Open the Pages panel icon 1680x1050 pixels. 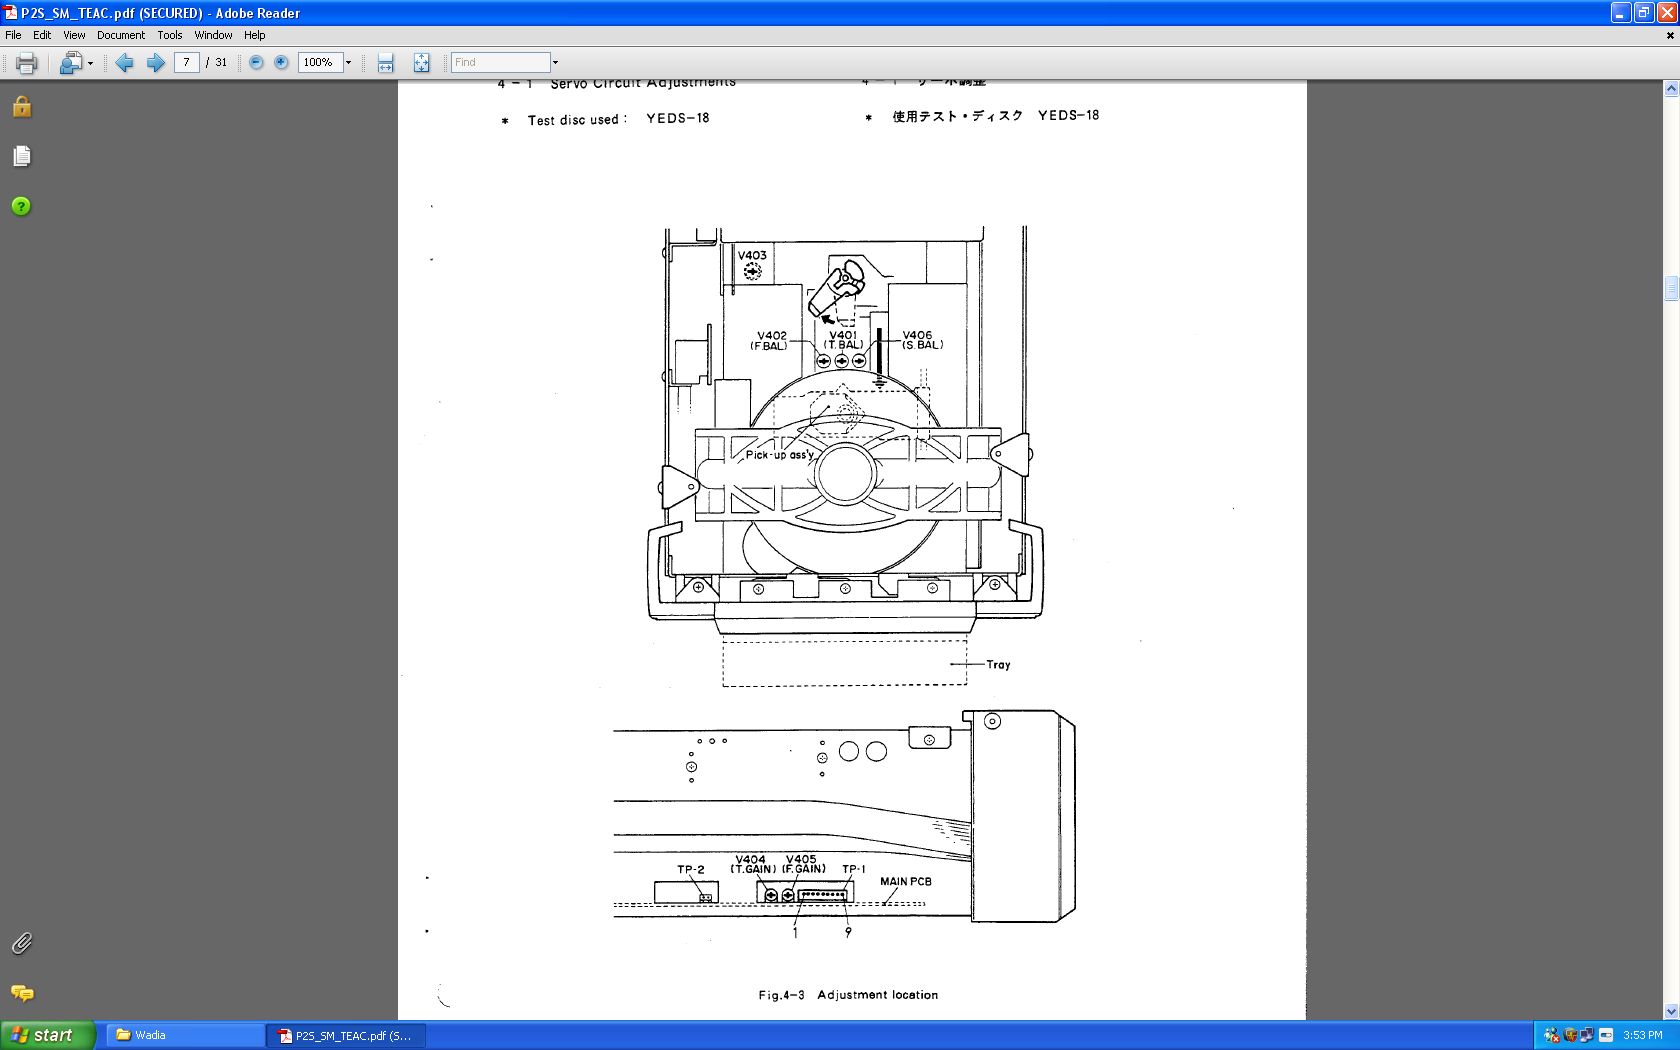[x=22, y=156]
